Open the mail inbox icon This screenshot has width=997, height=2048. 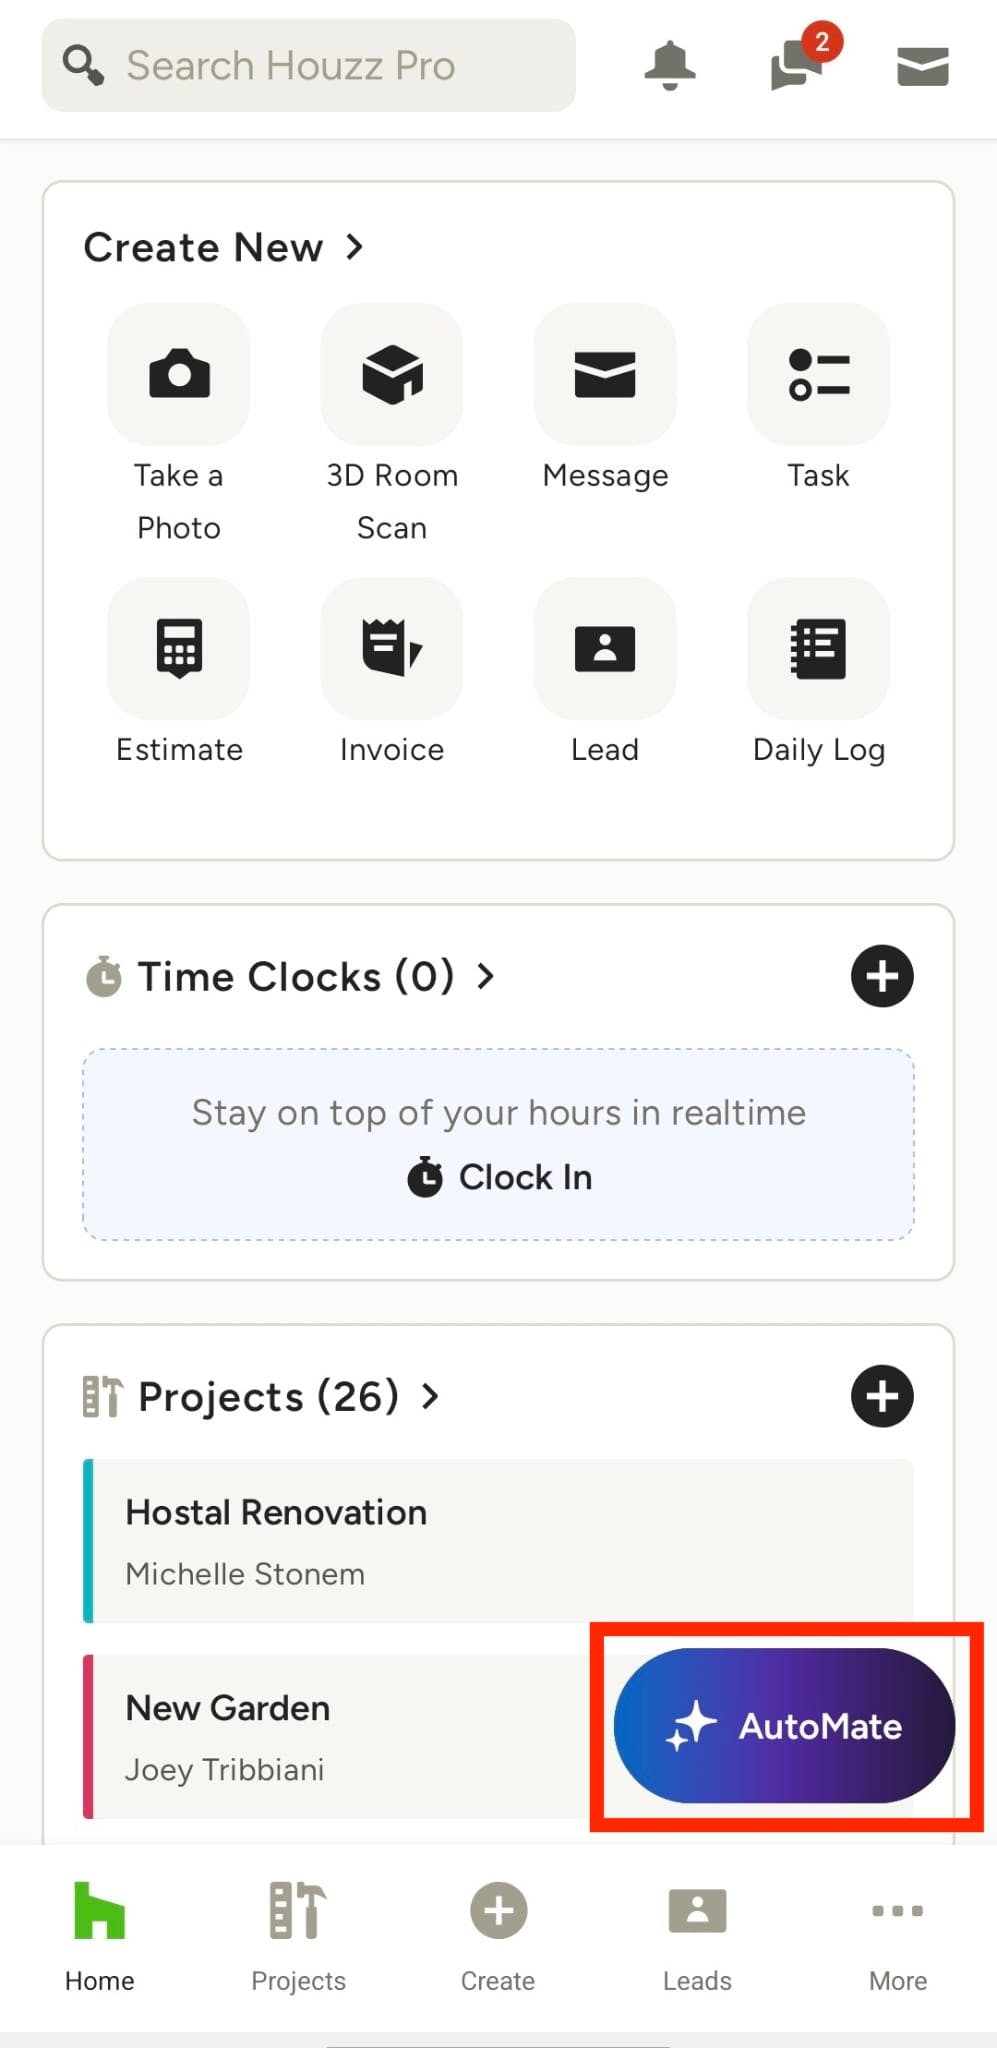point(922,66)
